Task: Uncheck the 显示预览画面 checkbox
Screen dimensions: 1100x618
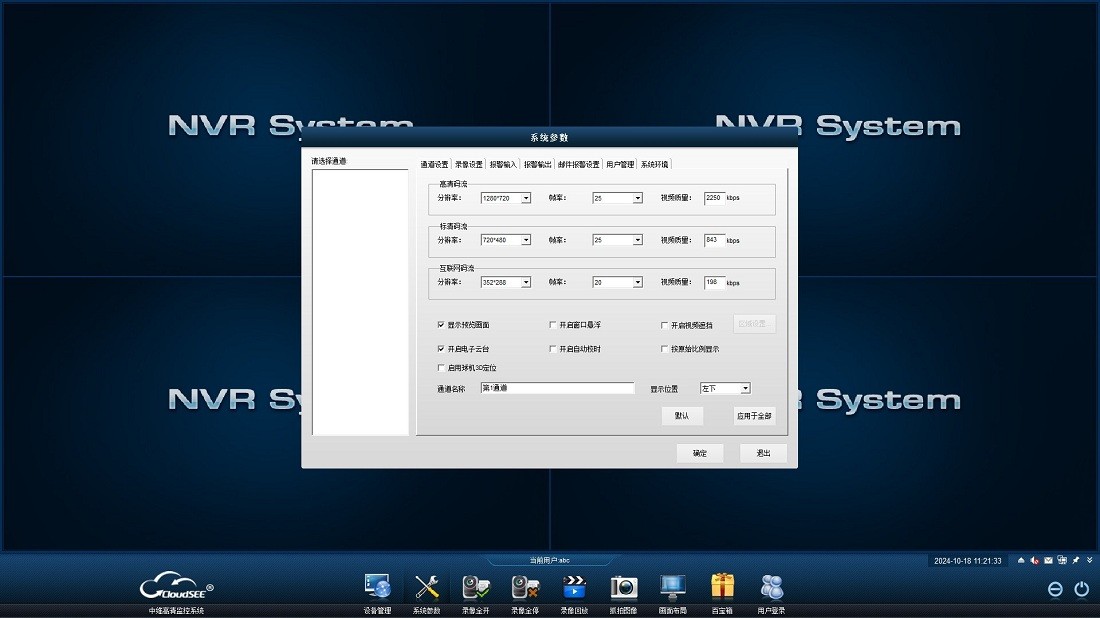Action: pyautogui.click(x=441, y=325)
